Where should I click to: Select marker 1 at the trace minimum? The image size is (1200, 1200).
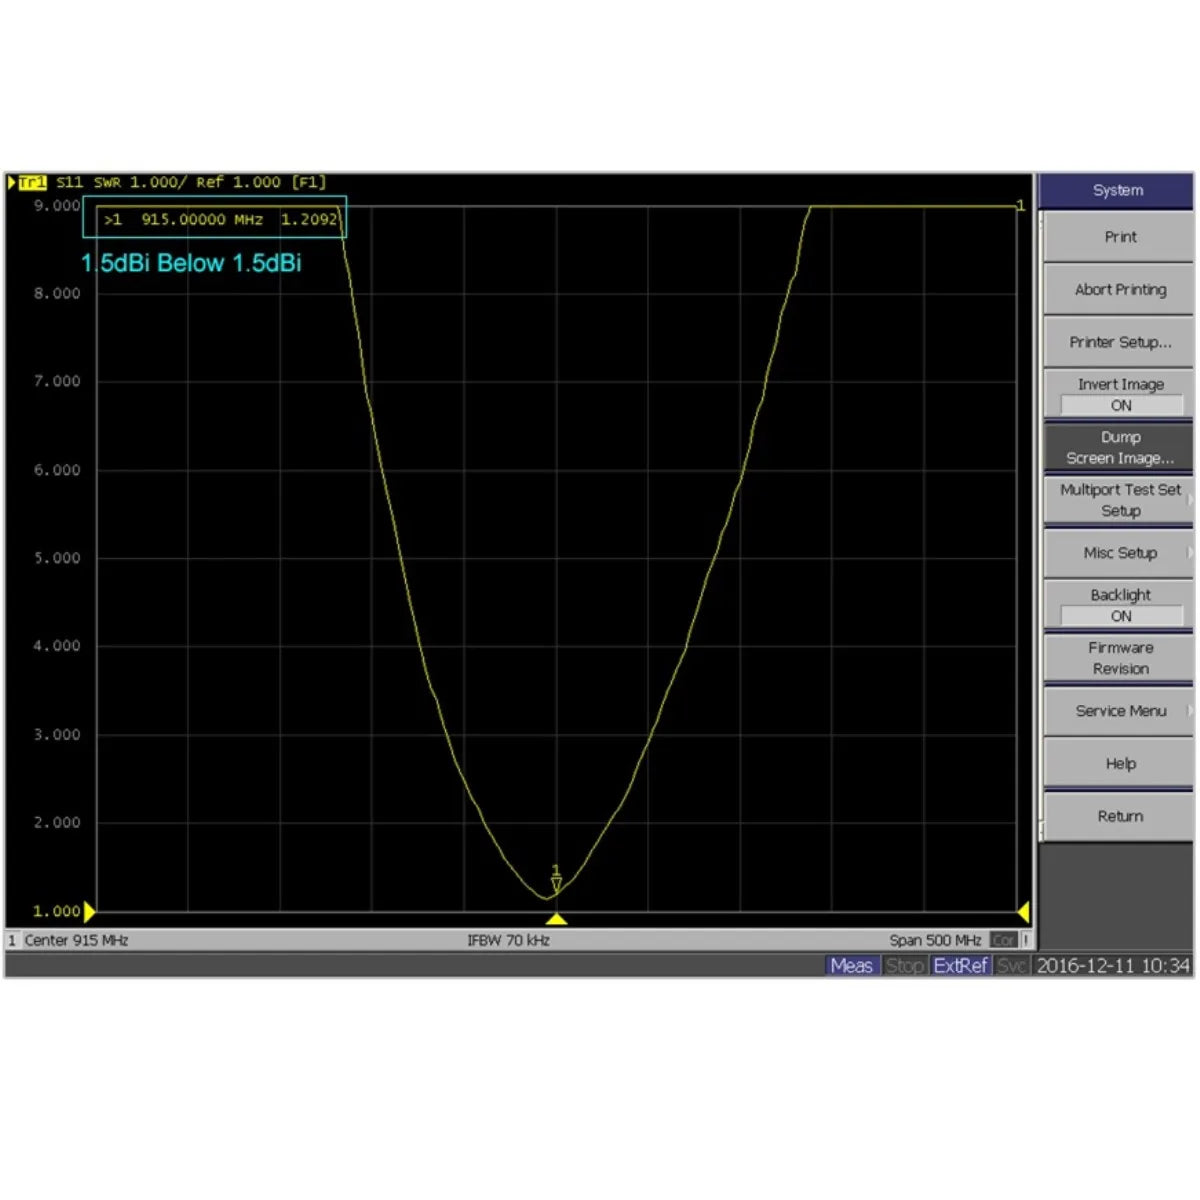(x=556, y=880)
